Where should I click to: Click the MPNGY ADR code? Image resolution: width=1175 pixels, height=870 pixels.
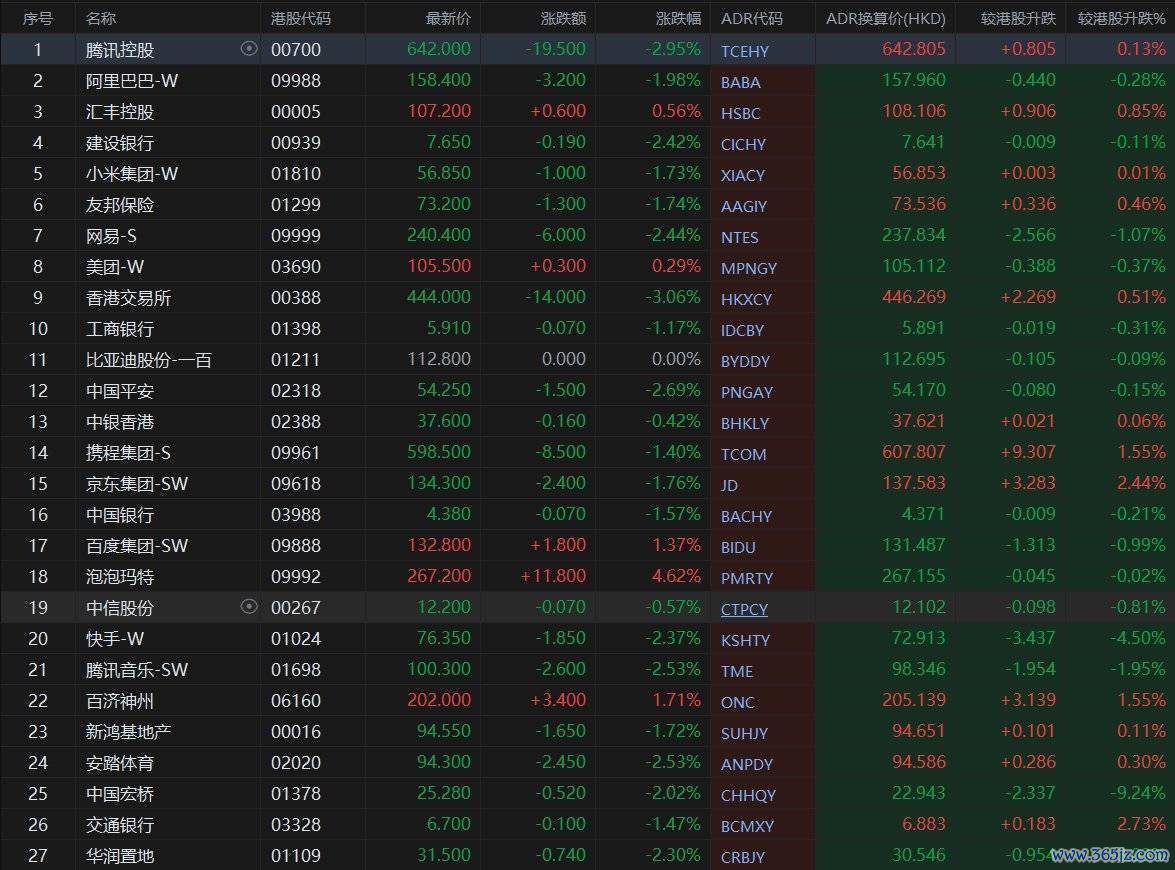[749, 268]
